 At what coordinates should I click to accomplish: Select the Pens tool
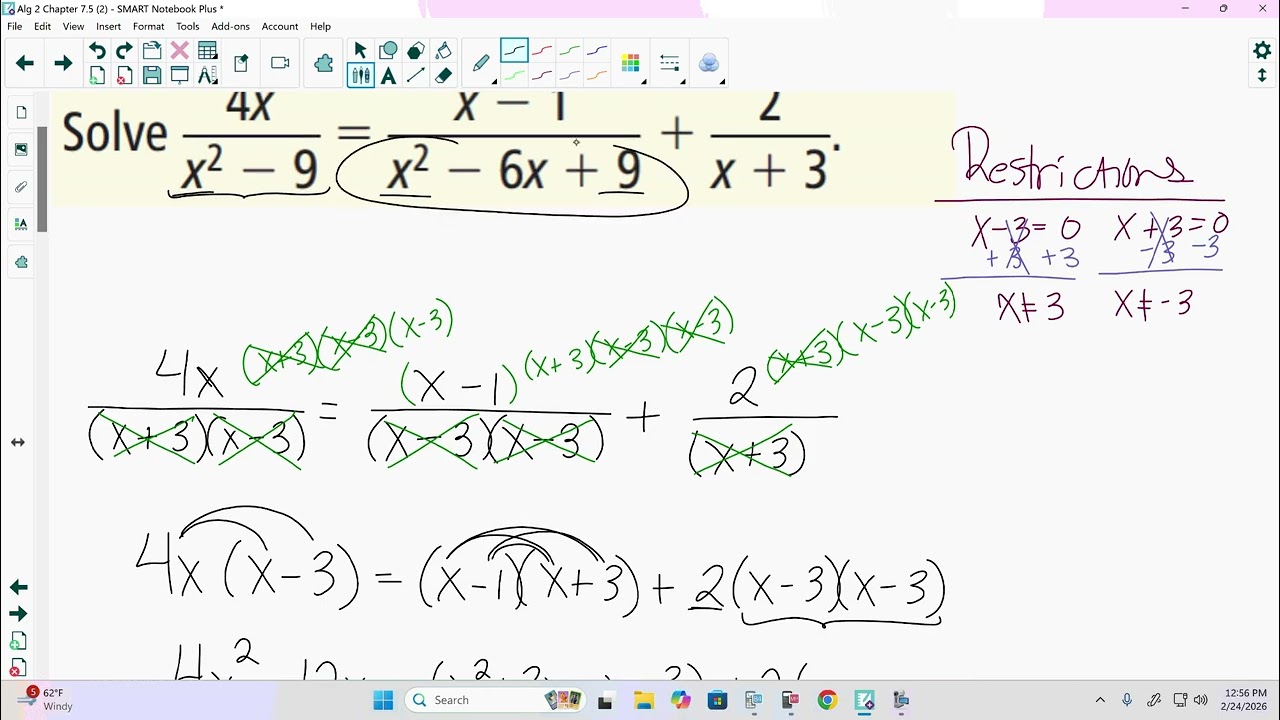(x=360, y=76)
